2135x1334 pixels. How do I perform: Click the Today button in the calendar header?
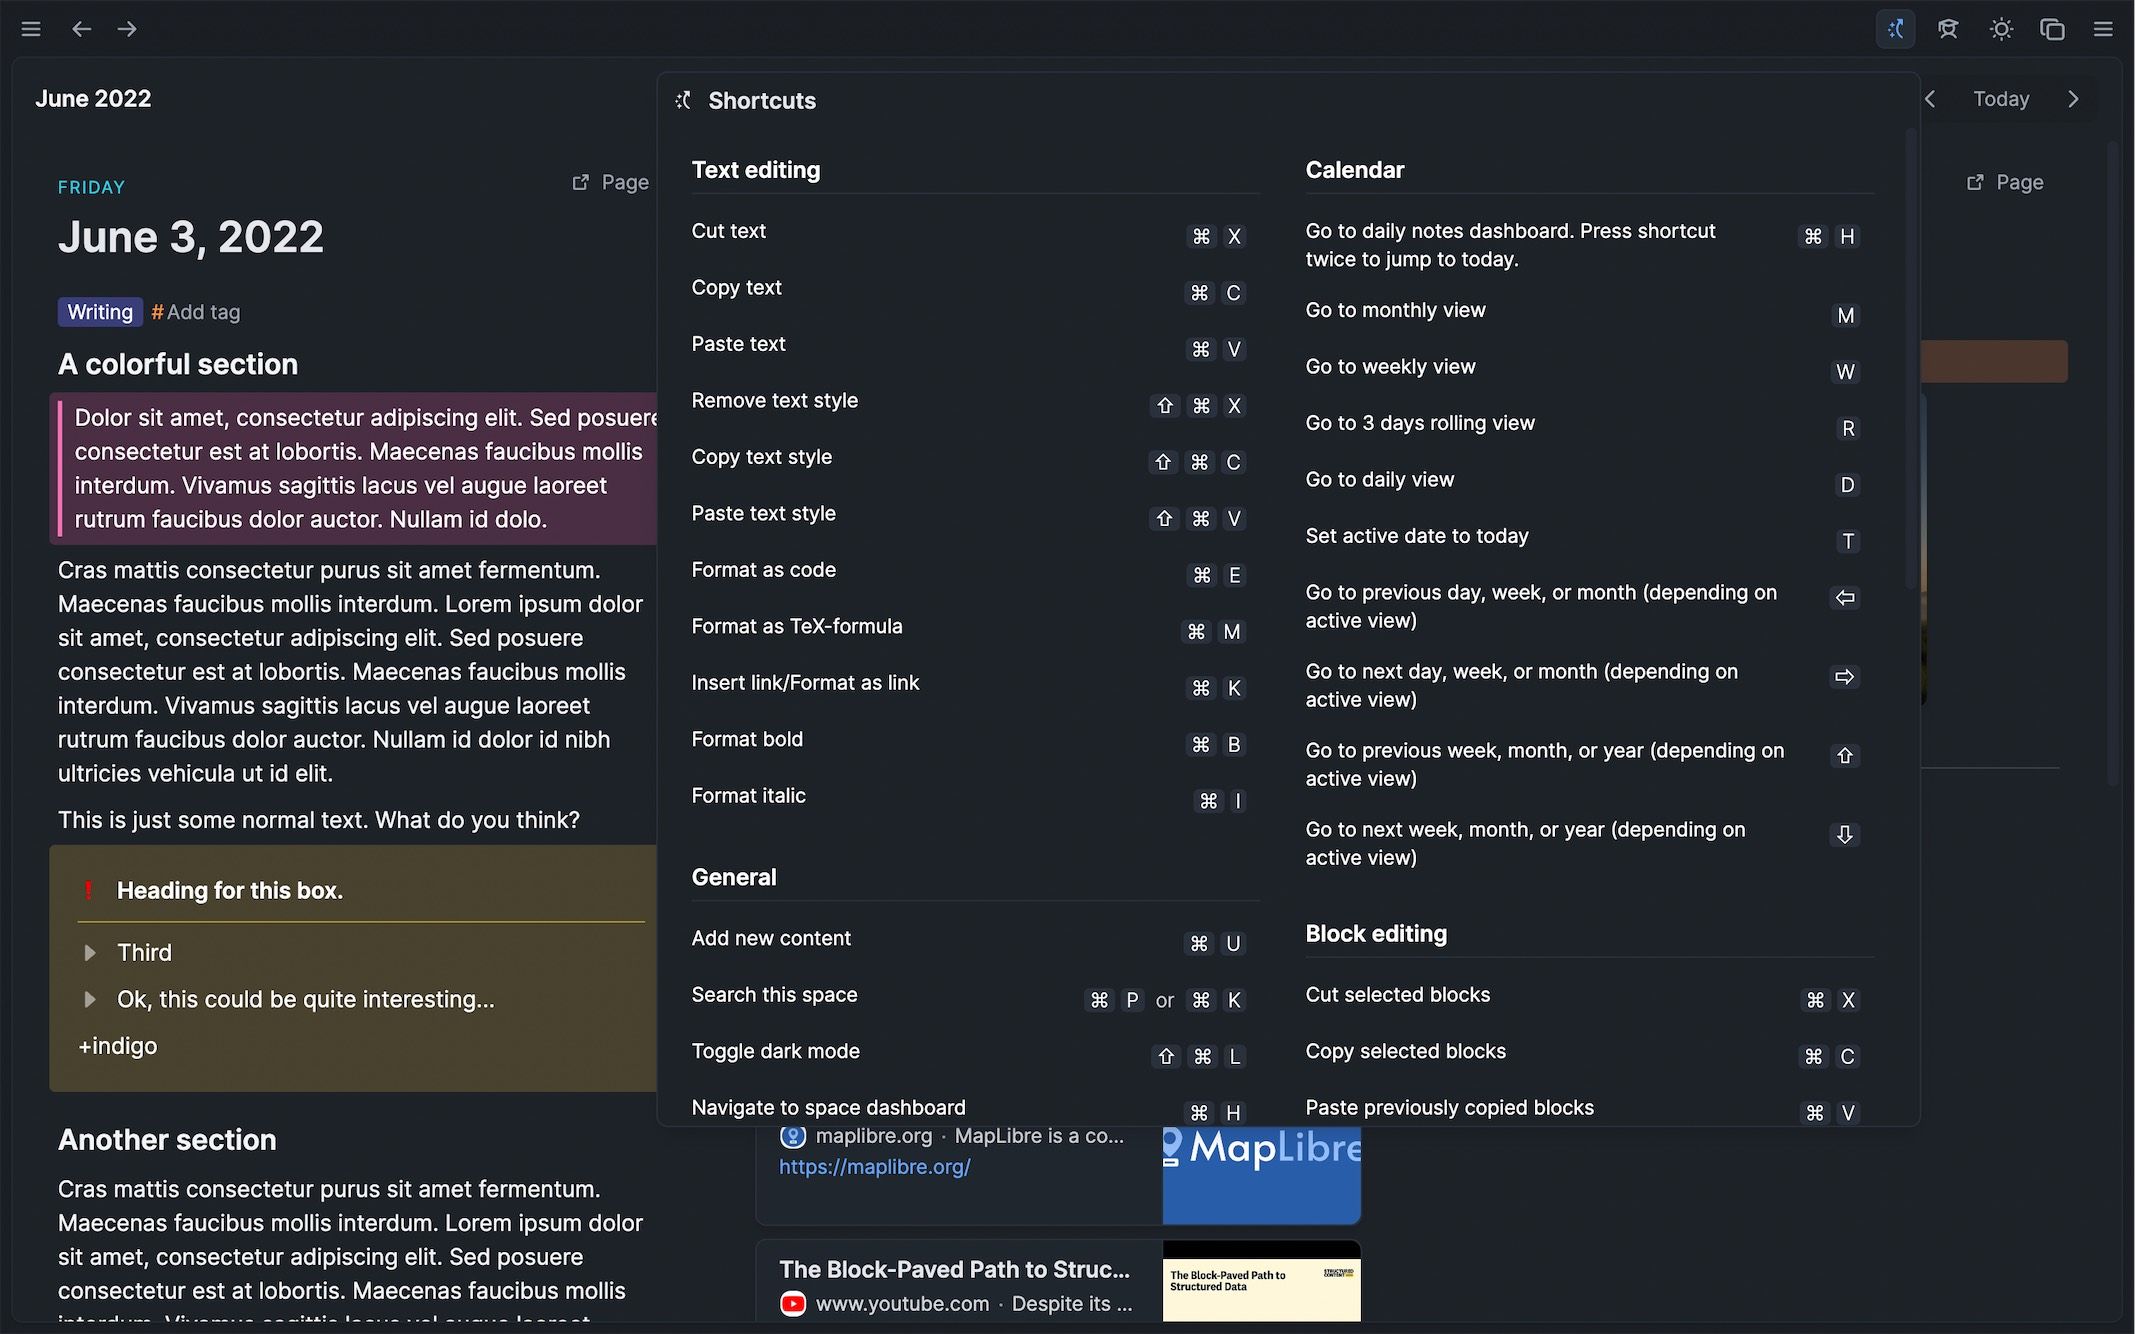click(2000, 98)
